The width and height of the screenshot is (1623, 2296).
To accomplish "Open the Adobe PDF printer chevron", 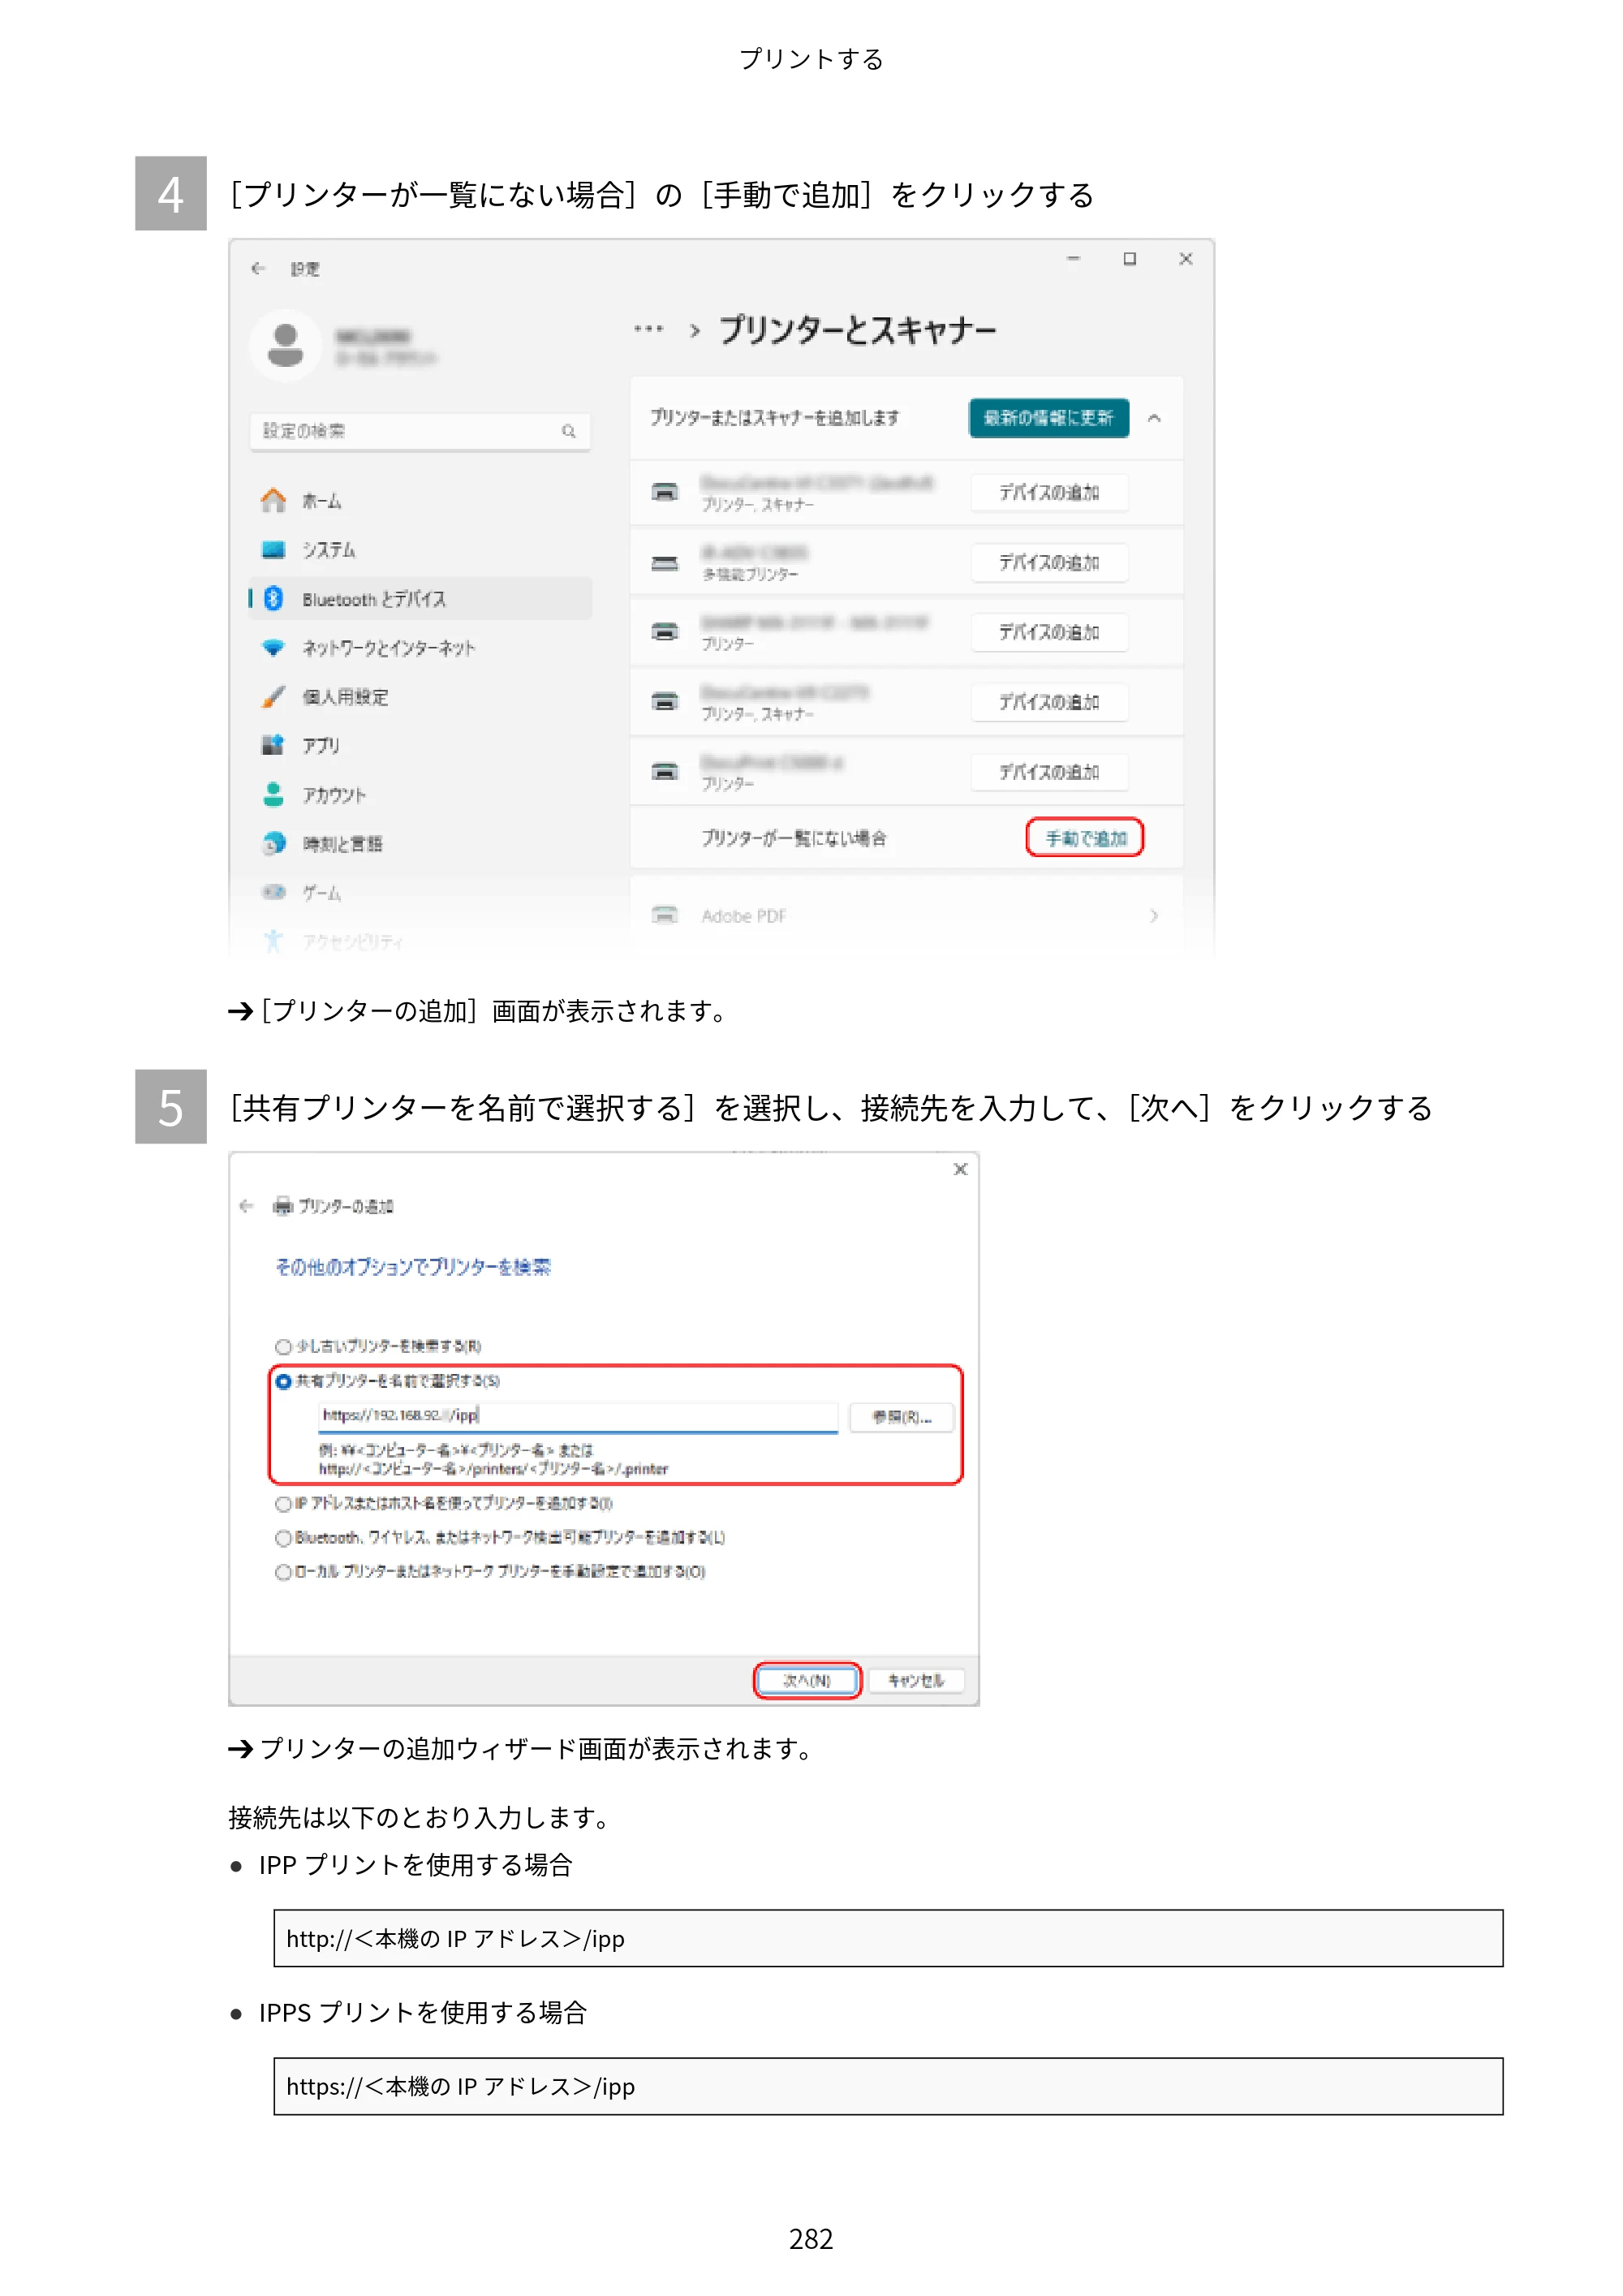I will (1154, 915).
